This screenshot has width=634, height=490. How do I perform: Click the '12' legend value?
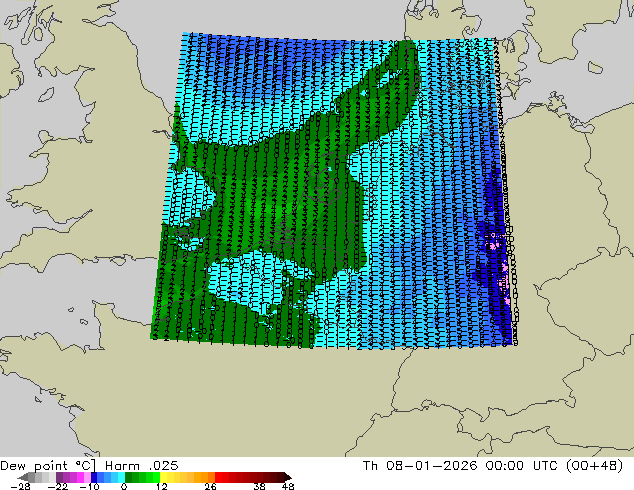pyautogui.click(x=162, y=486)
